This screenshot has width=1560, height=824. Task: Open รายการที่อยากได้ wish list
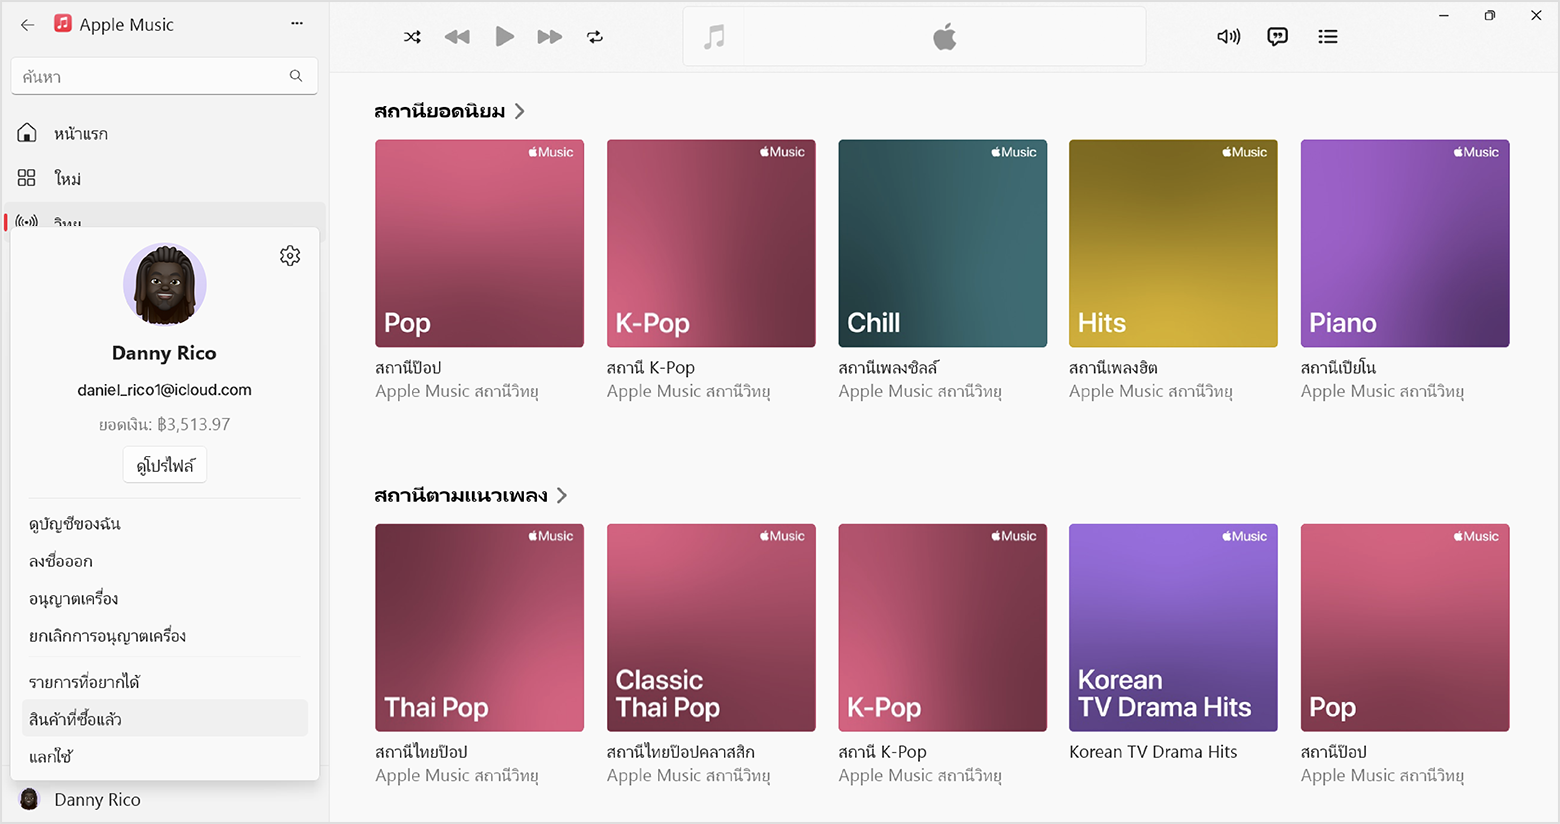164,682
